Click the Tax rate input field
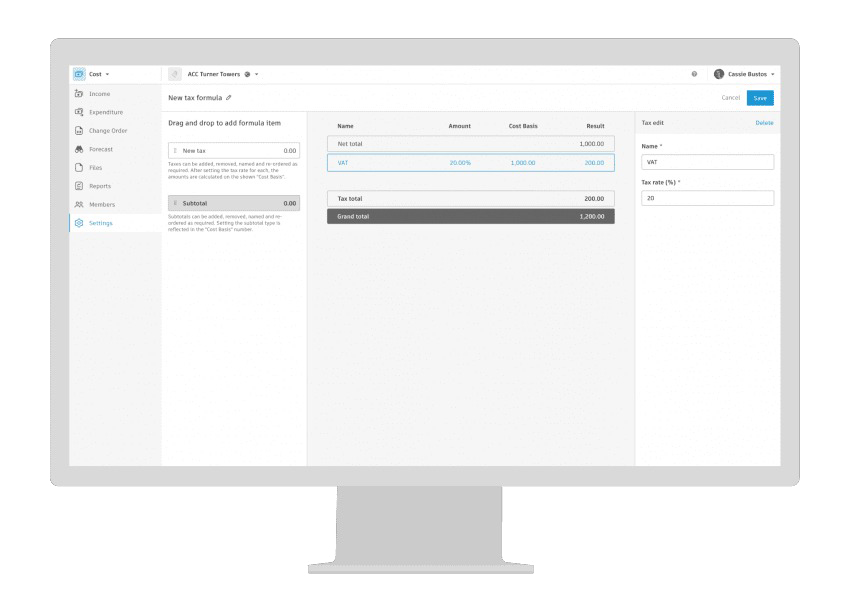This screenshot has height=600, width=855. pos(707,198)
